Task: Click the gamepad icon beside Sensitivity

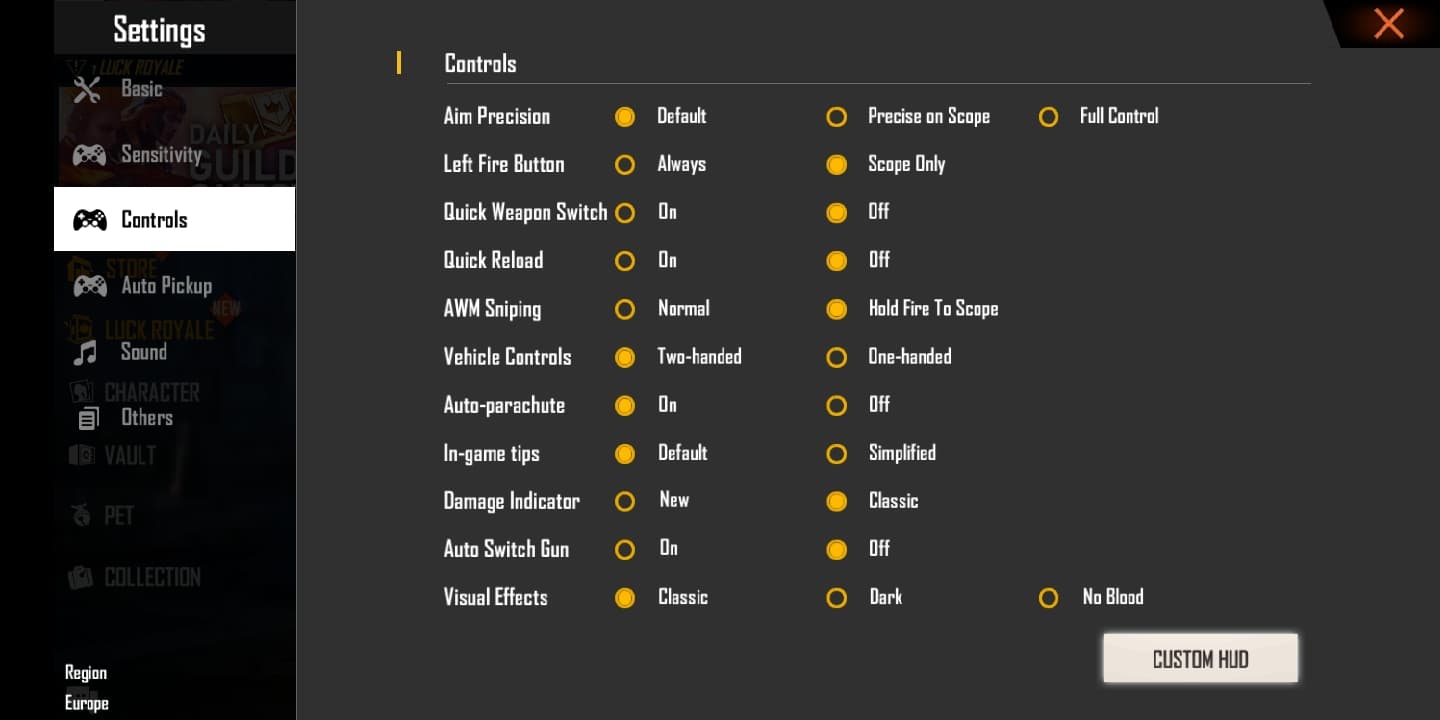Action: (x=90, y=155)
